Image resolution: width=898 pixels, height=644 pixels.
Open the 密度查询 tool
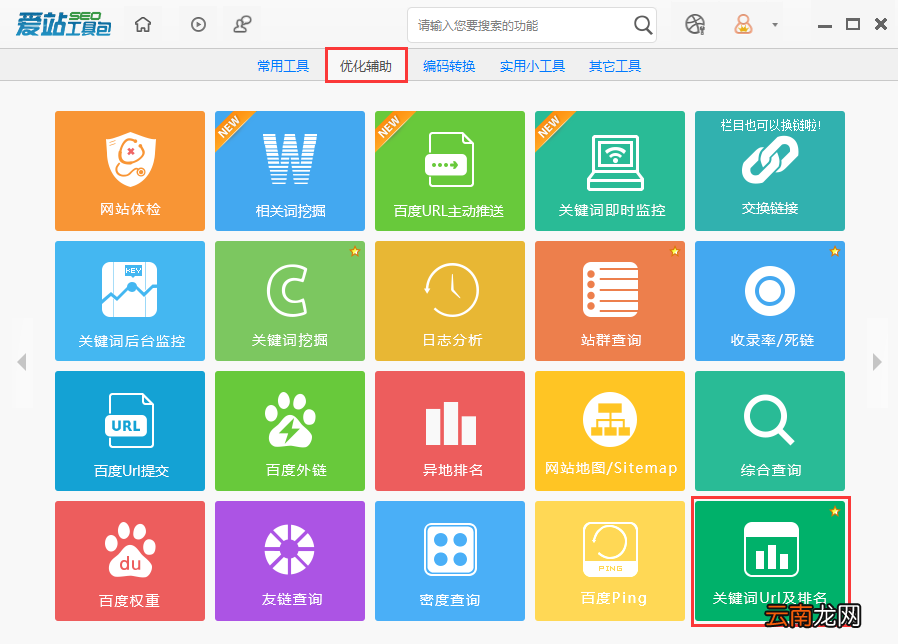tap(450, 561)
